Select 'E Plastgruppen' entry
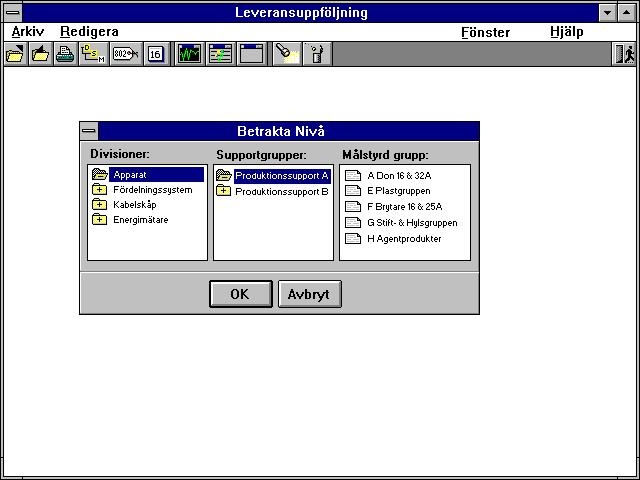Viewport: 640px width, 480px height. (399, 191)
